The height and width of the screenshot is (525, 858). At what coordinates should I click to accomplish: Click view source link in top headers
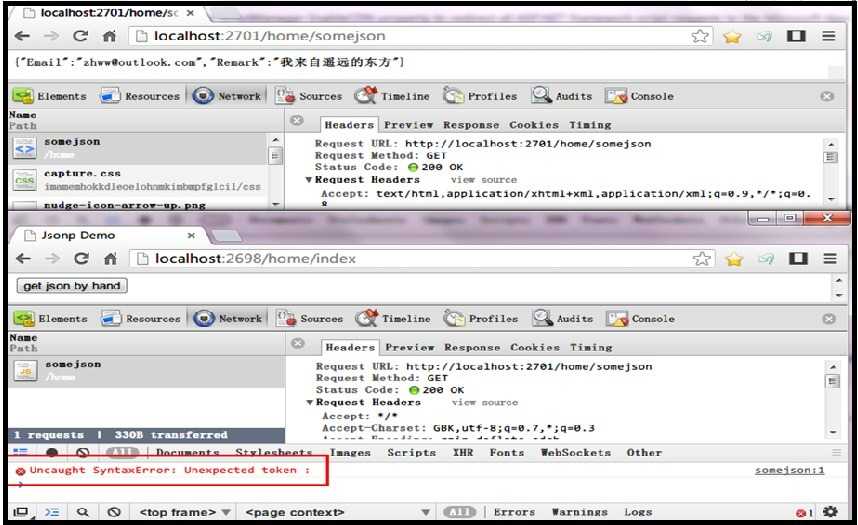(x=484, y=180)
